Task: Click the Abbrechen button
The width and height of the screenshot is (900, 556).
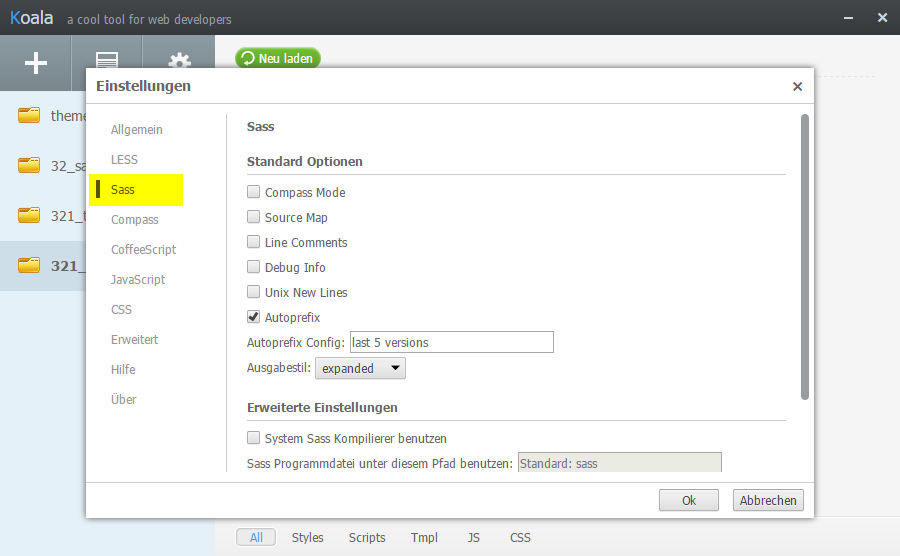Action: 768,500
